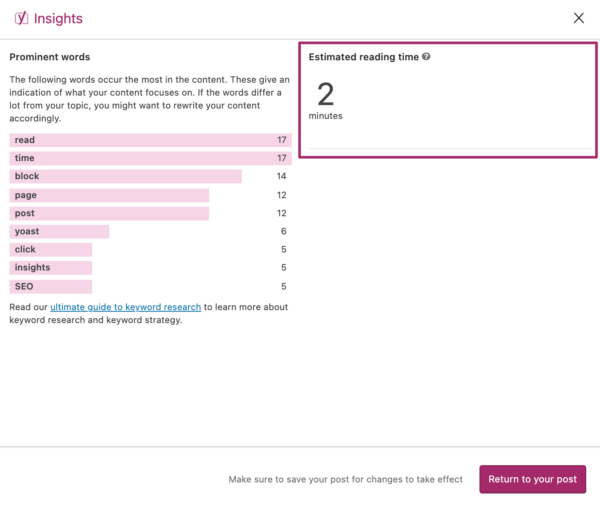
Task: Select the 'yoast' word bar
Action: (x=59, y=231)
